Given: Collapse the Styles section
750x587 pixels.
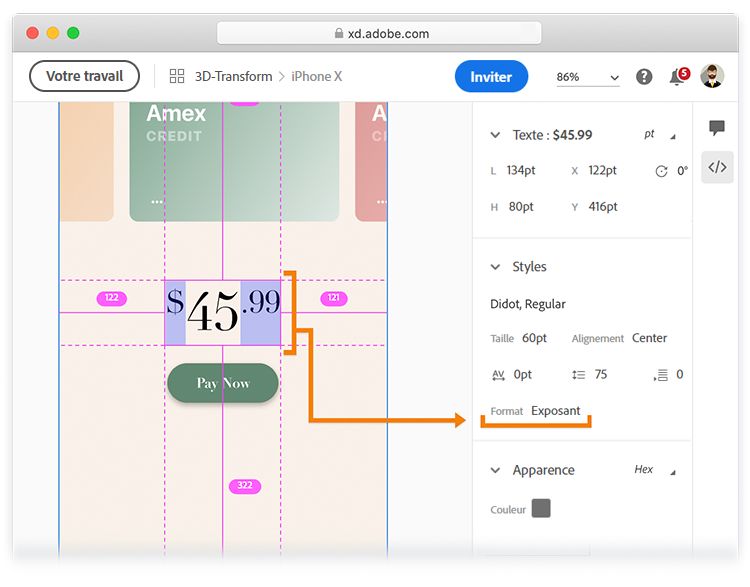Looking at the screenshot, I should (x=495, y=267).
